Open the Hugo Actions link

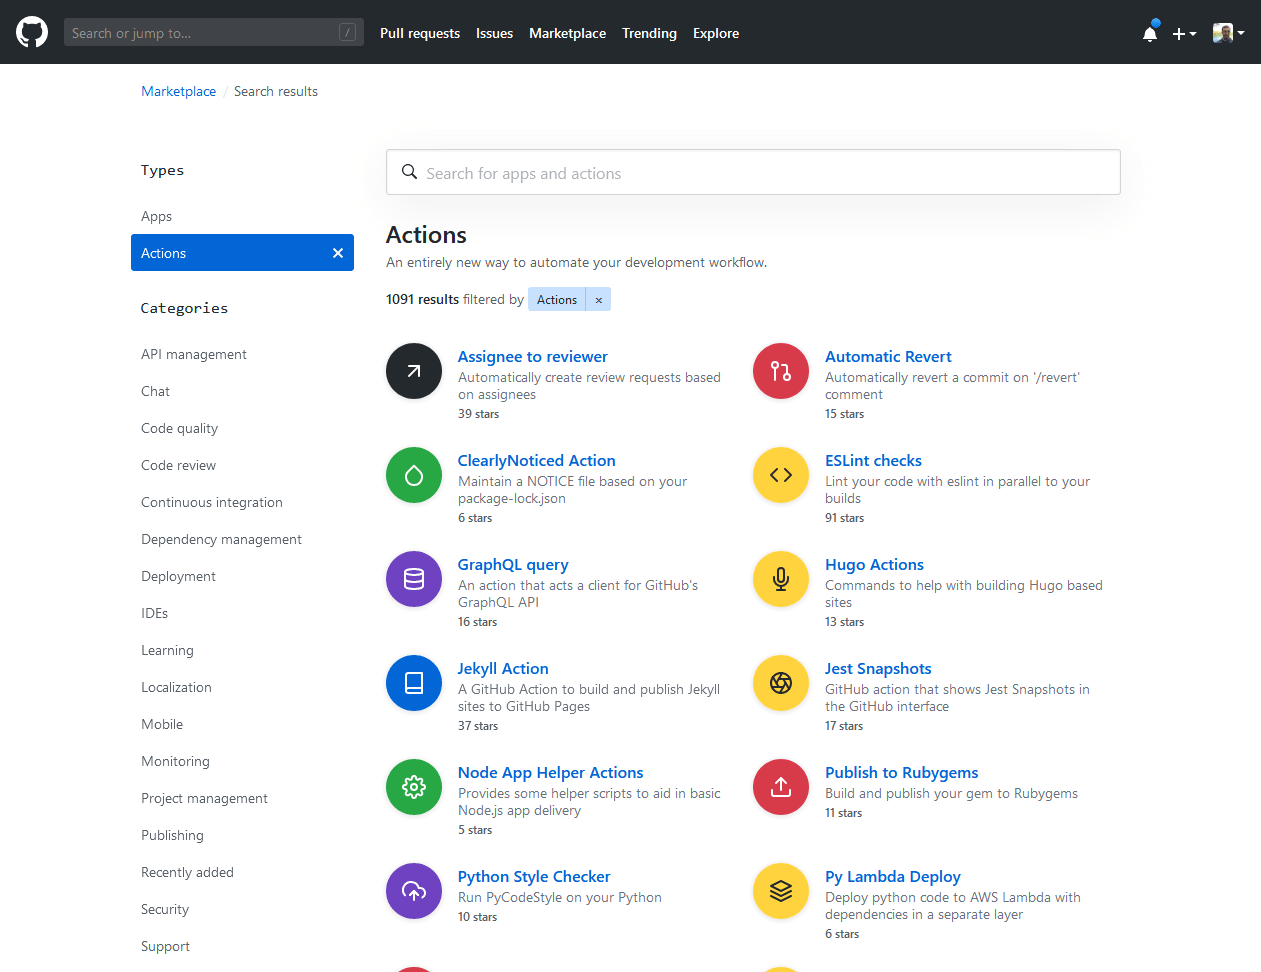[874, 564]
